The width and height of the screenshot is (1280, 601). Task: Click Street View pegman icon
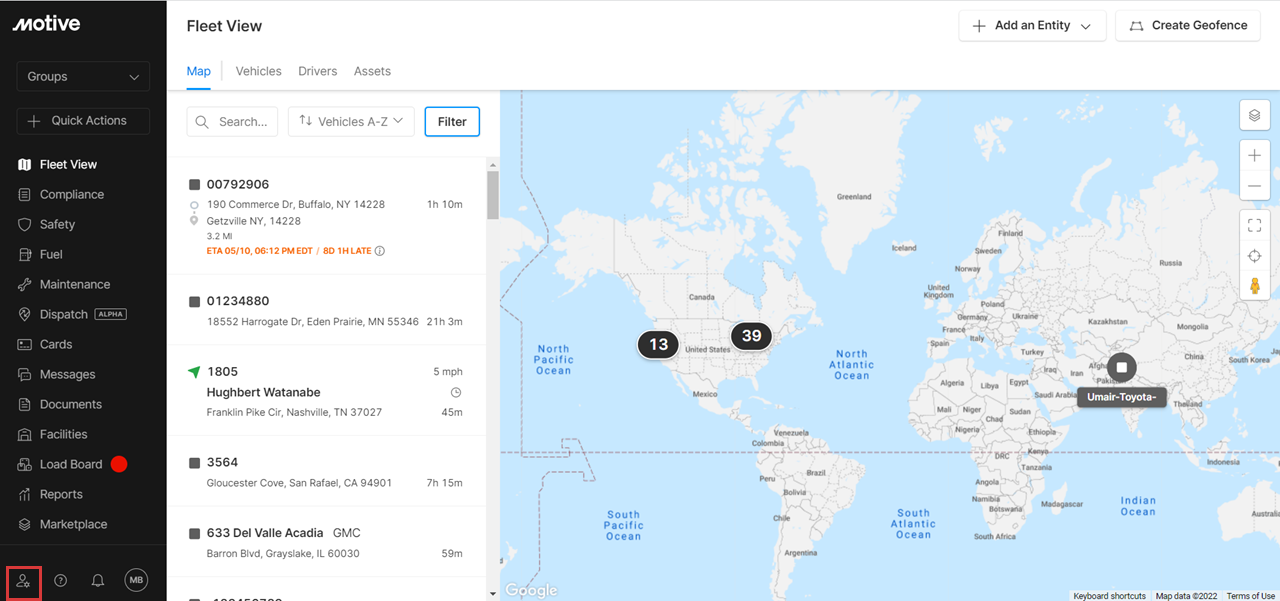point(1255,286)
